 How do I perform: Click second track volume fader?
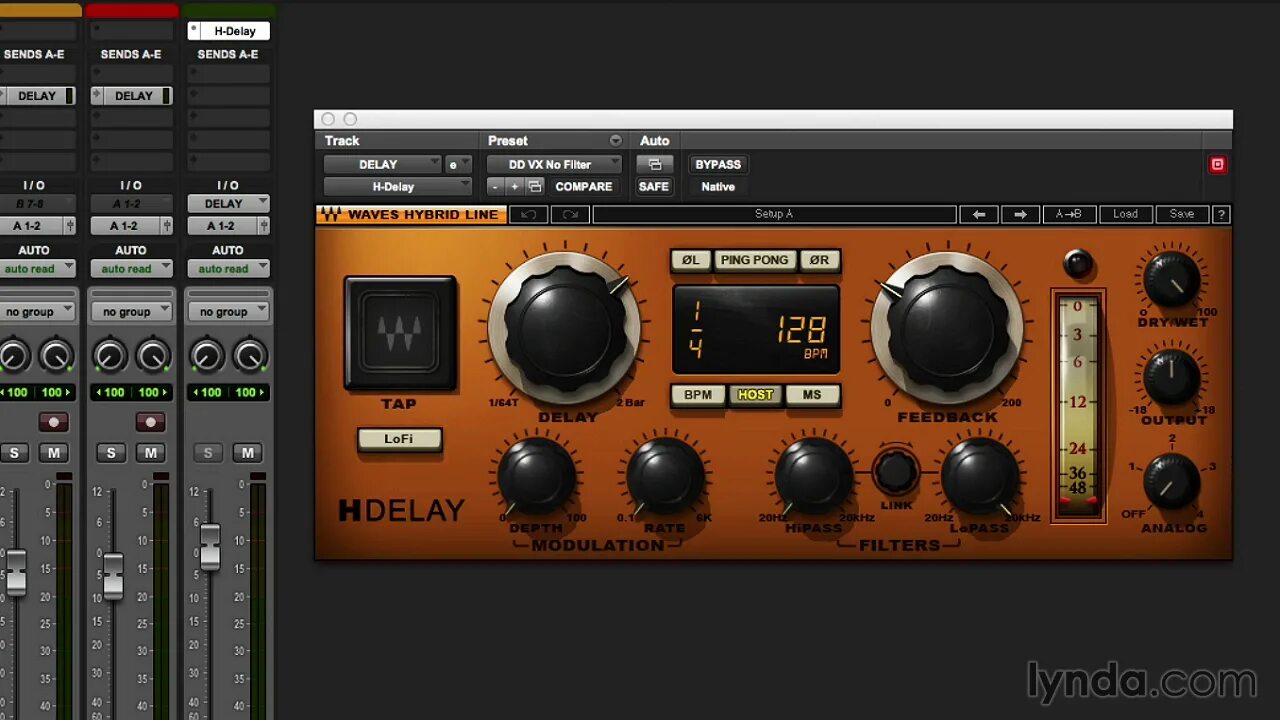(x=113, y=575)
